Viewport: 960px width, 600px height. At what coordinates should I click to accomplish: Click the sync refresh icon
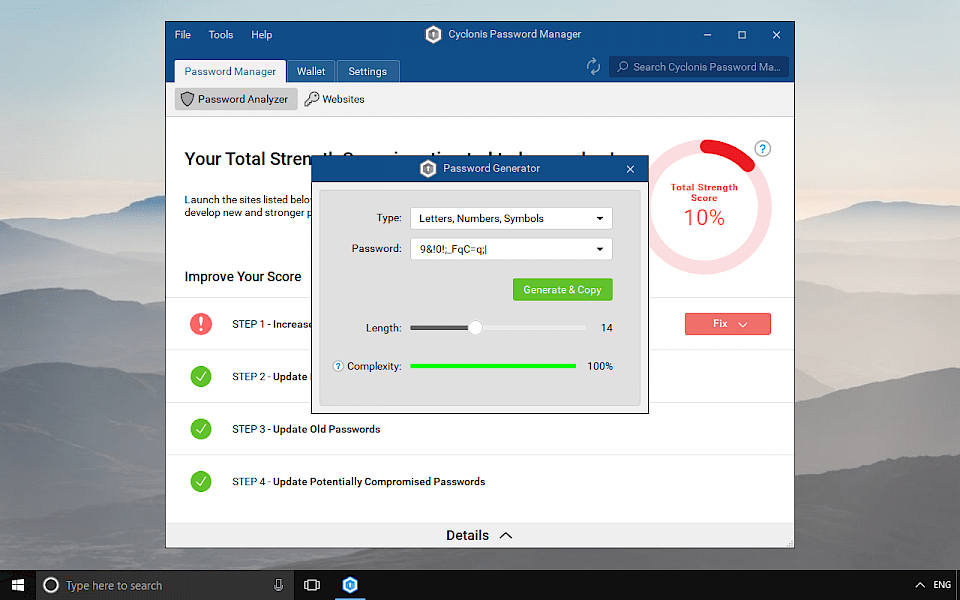(593, 66)
